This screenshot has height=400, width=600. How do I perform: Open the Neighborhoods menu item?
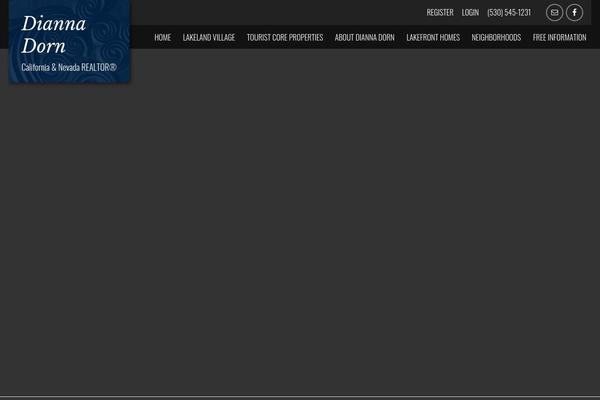point(496,38)
